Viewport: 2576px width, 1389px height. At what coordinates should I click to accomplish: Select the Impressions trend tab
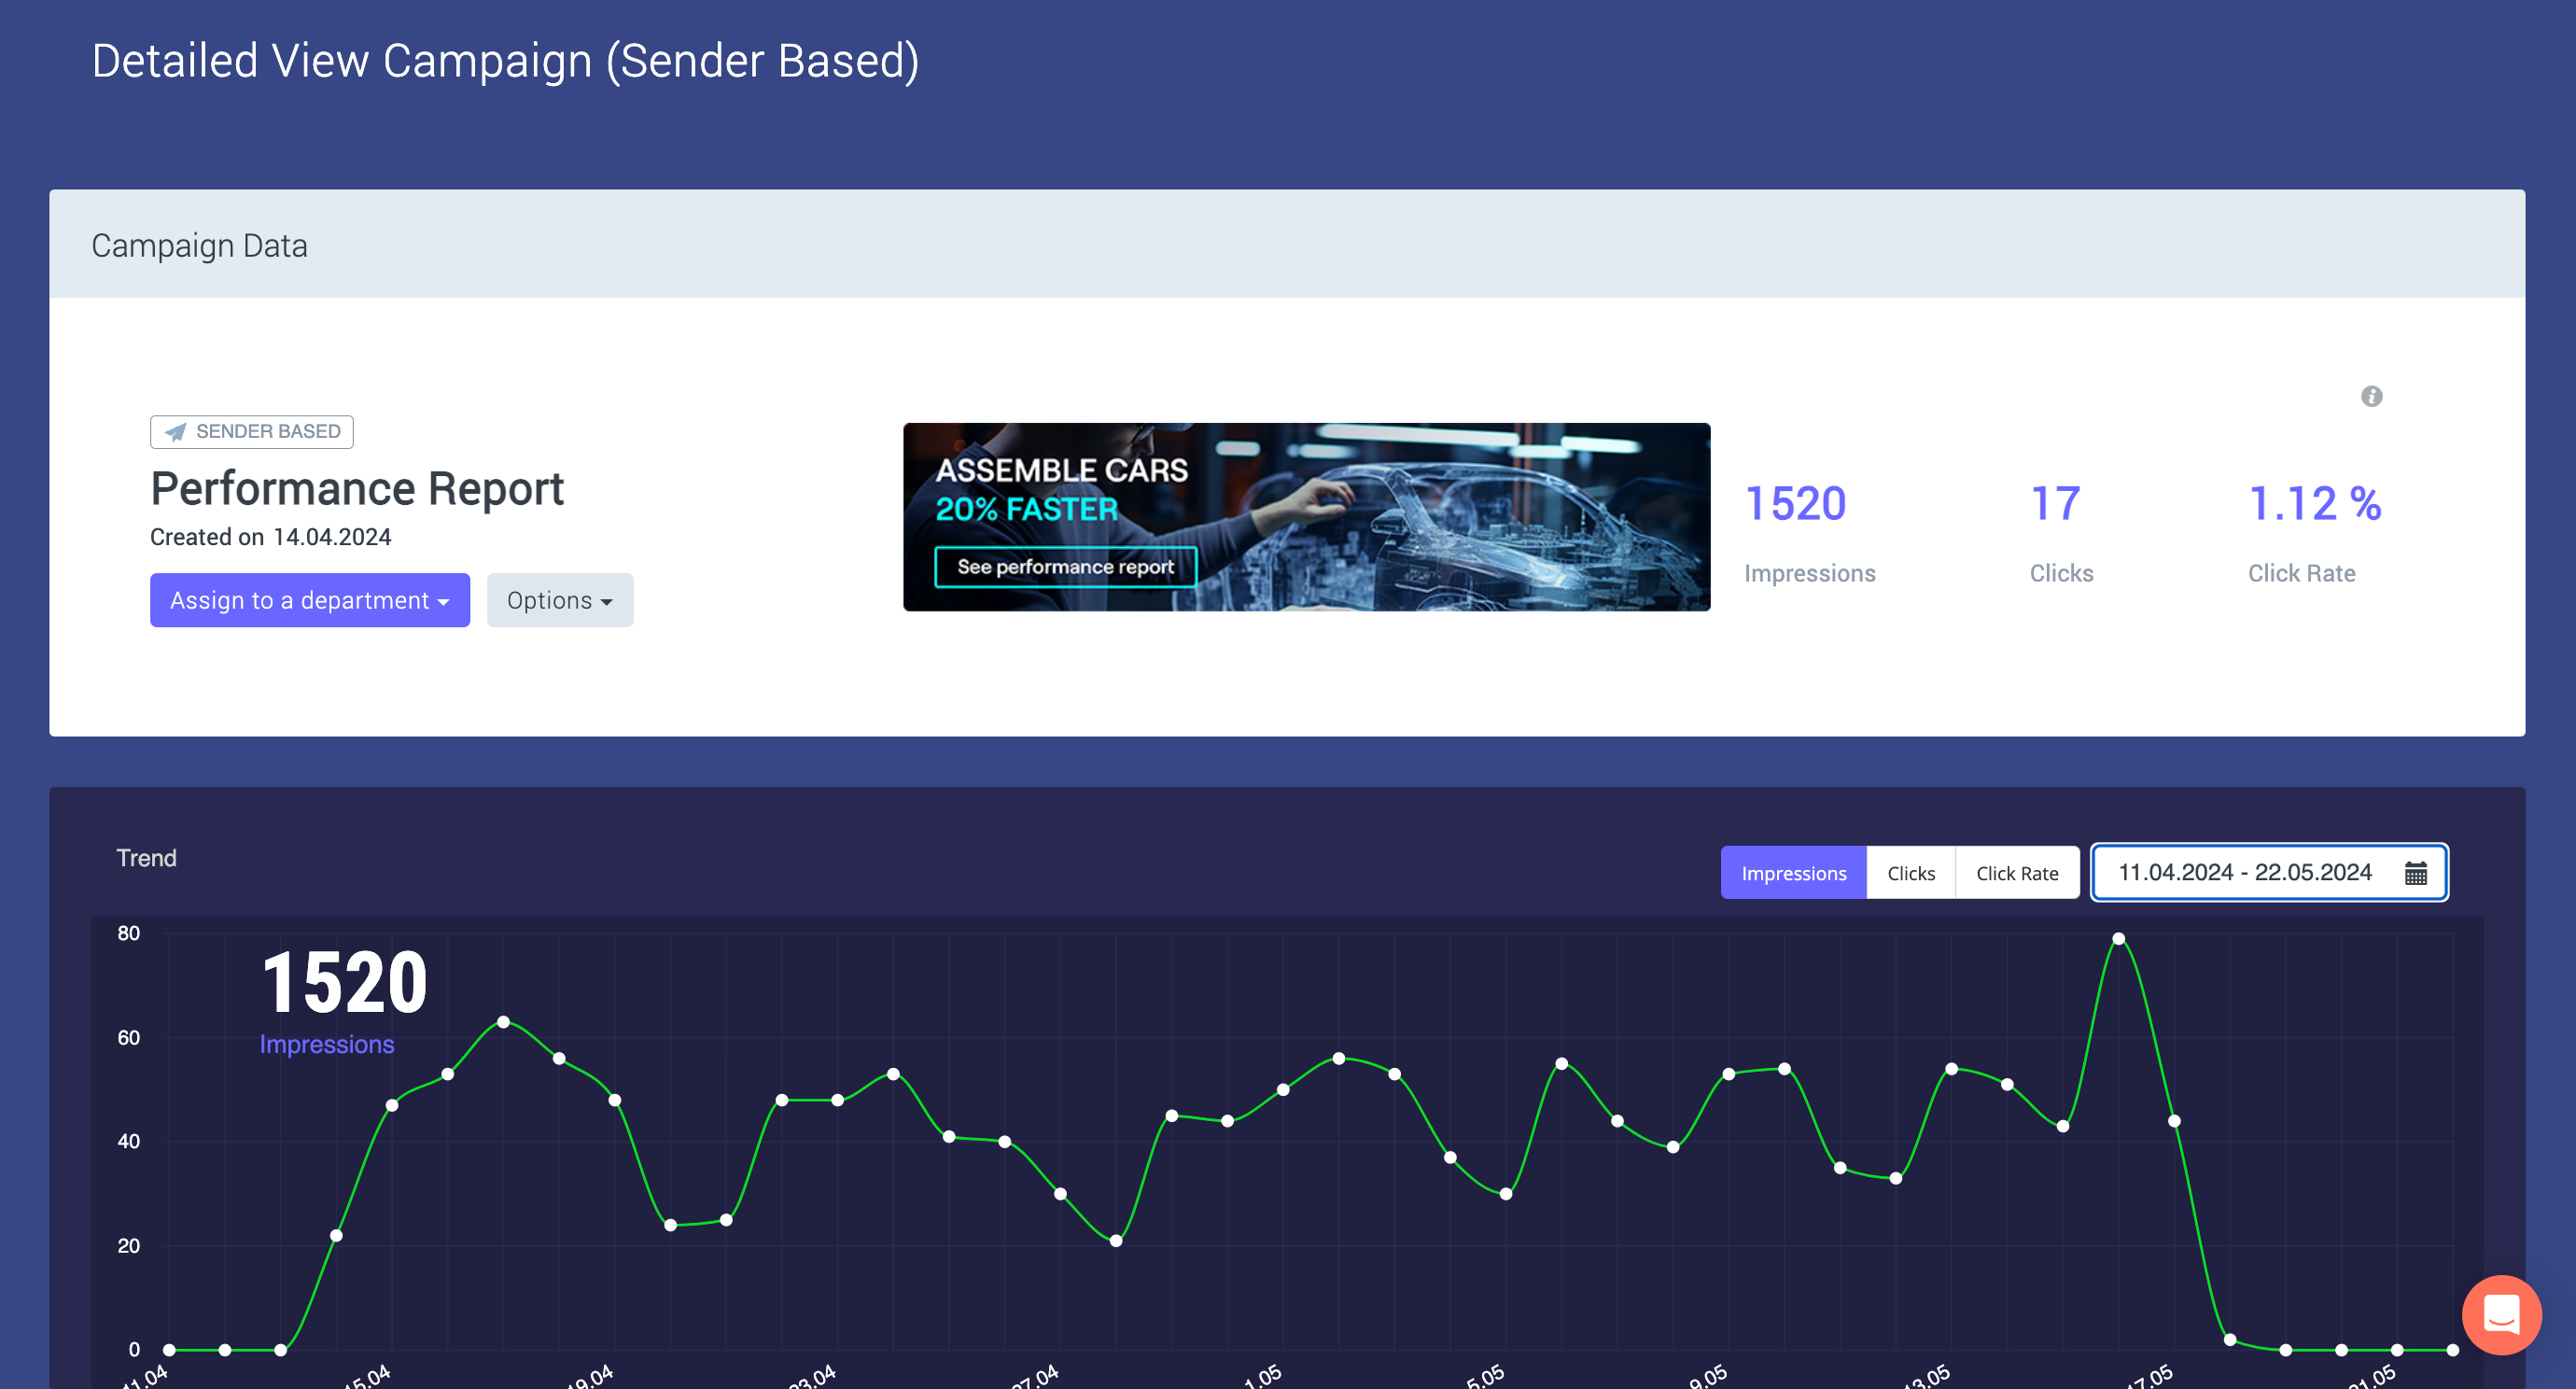[1793, 873]
